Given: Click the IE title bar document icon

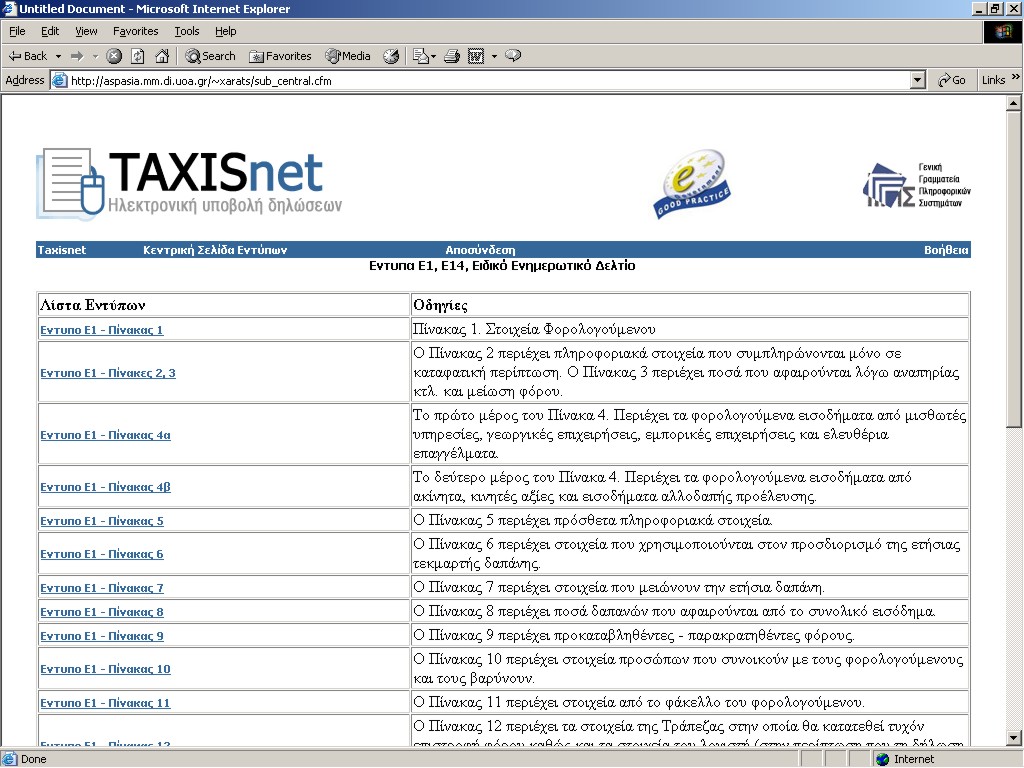Looking at the screenshot, I should coord(8,8).
